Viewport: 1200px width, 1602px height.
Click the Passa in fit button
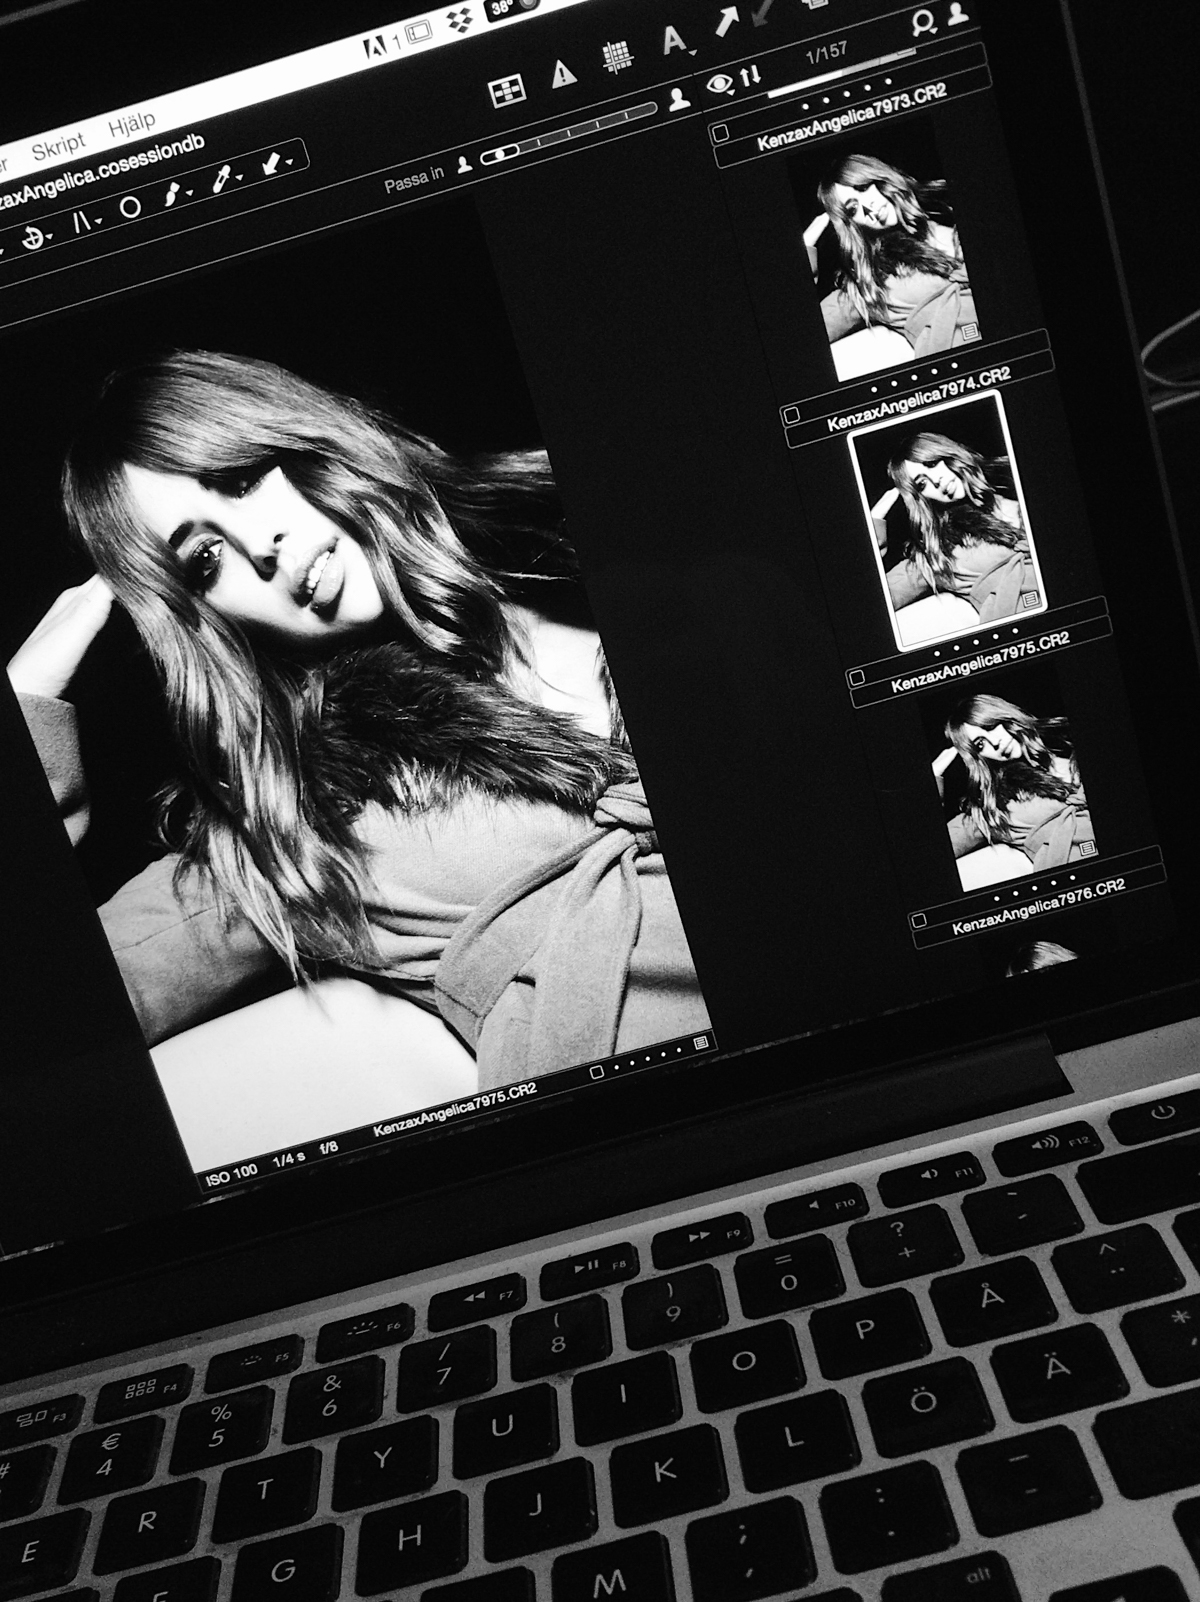tap(415, 179)
